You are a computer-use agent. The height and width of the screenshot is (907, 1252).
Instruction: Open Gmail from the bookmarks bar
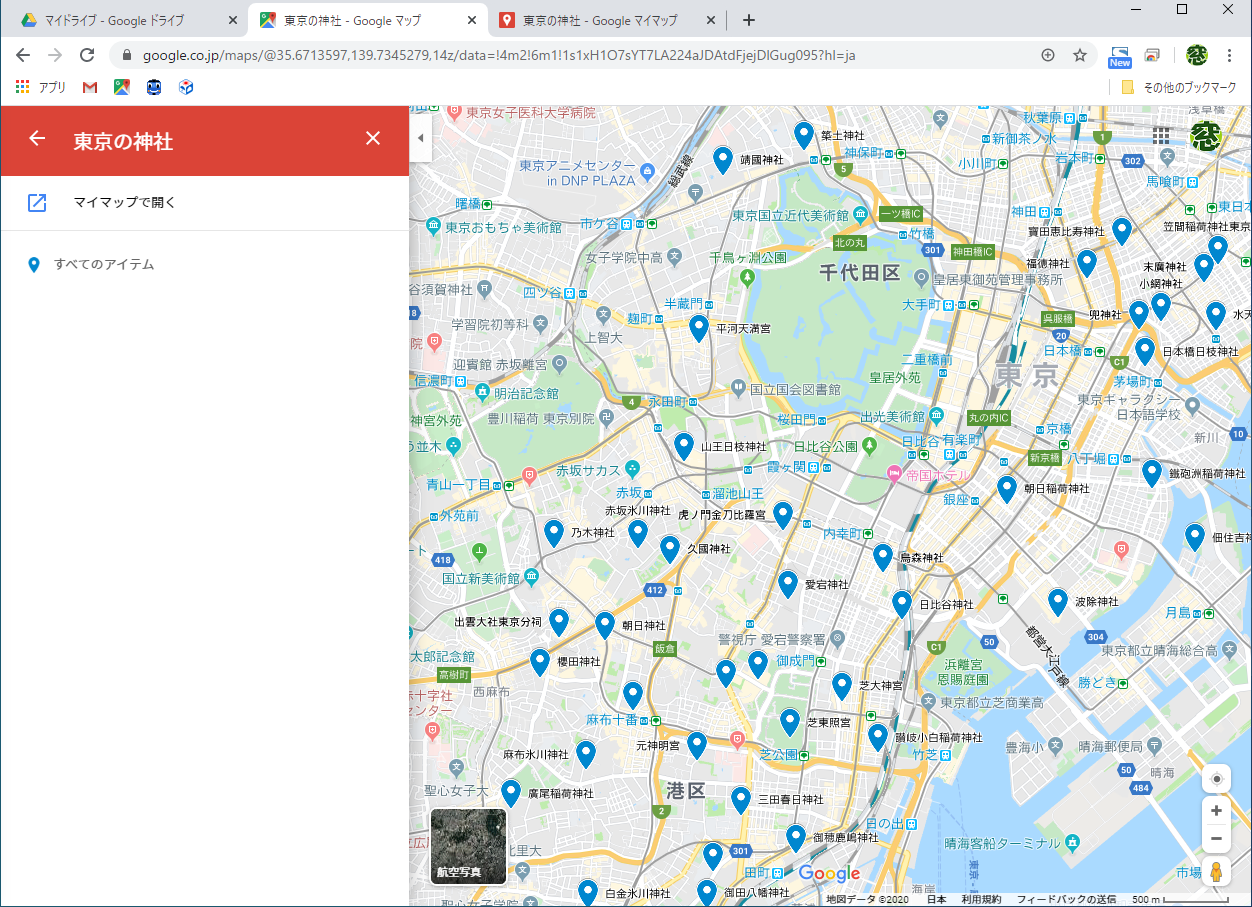click(89, 87)
